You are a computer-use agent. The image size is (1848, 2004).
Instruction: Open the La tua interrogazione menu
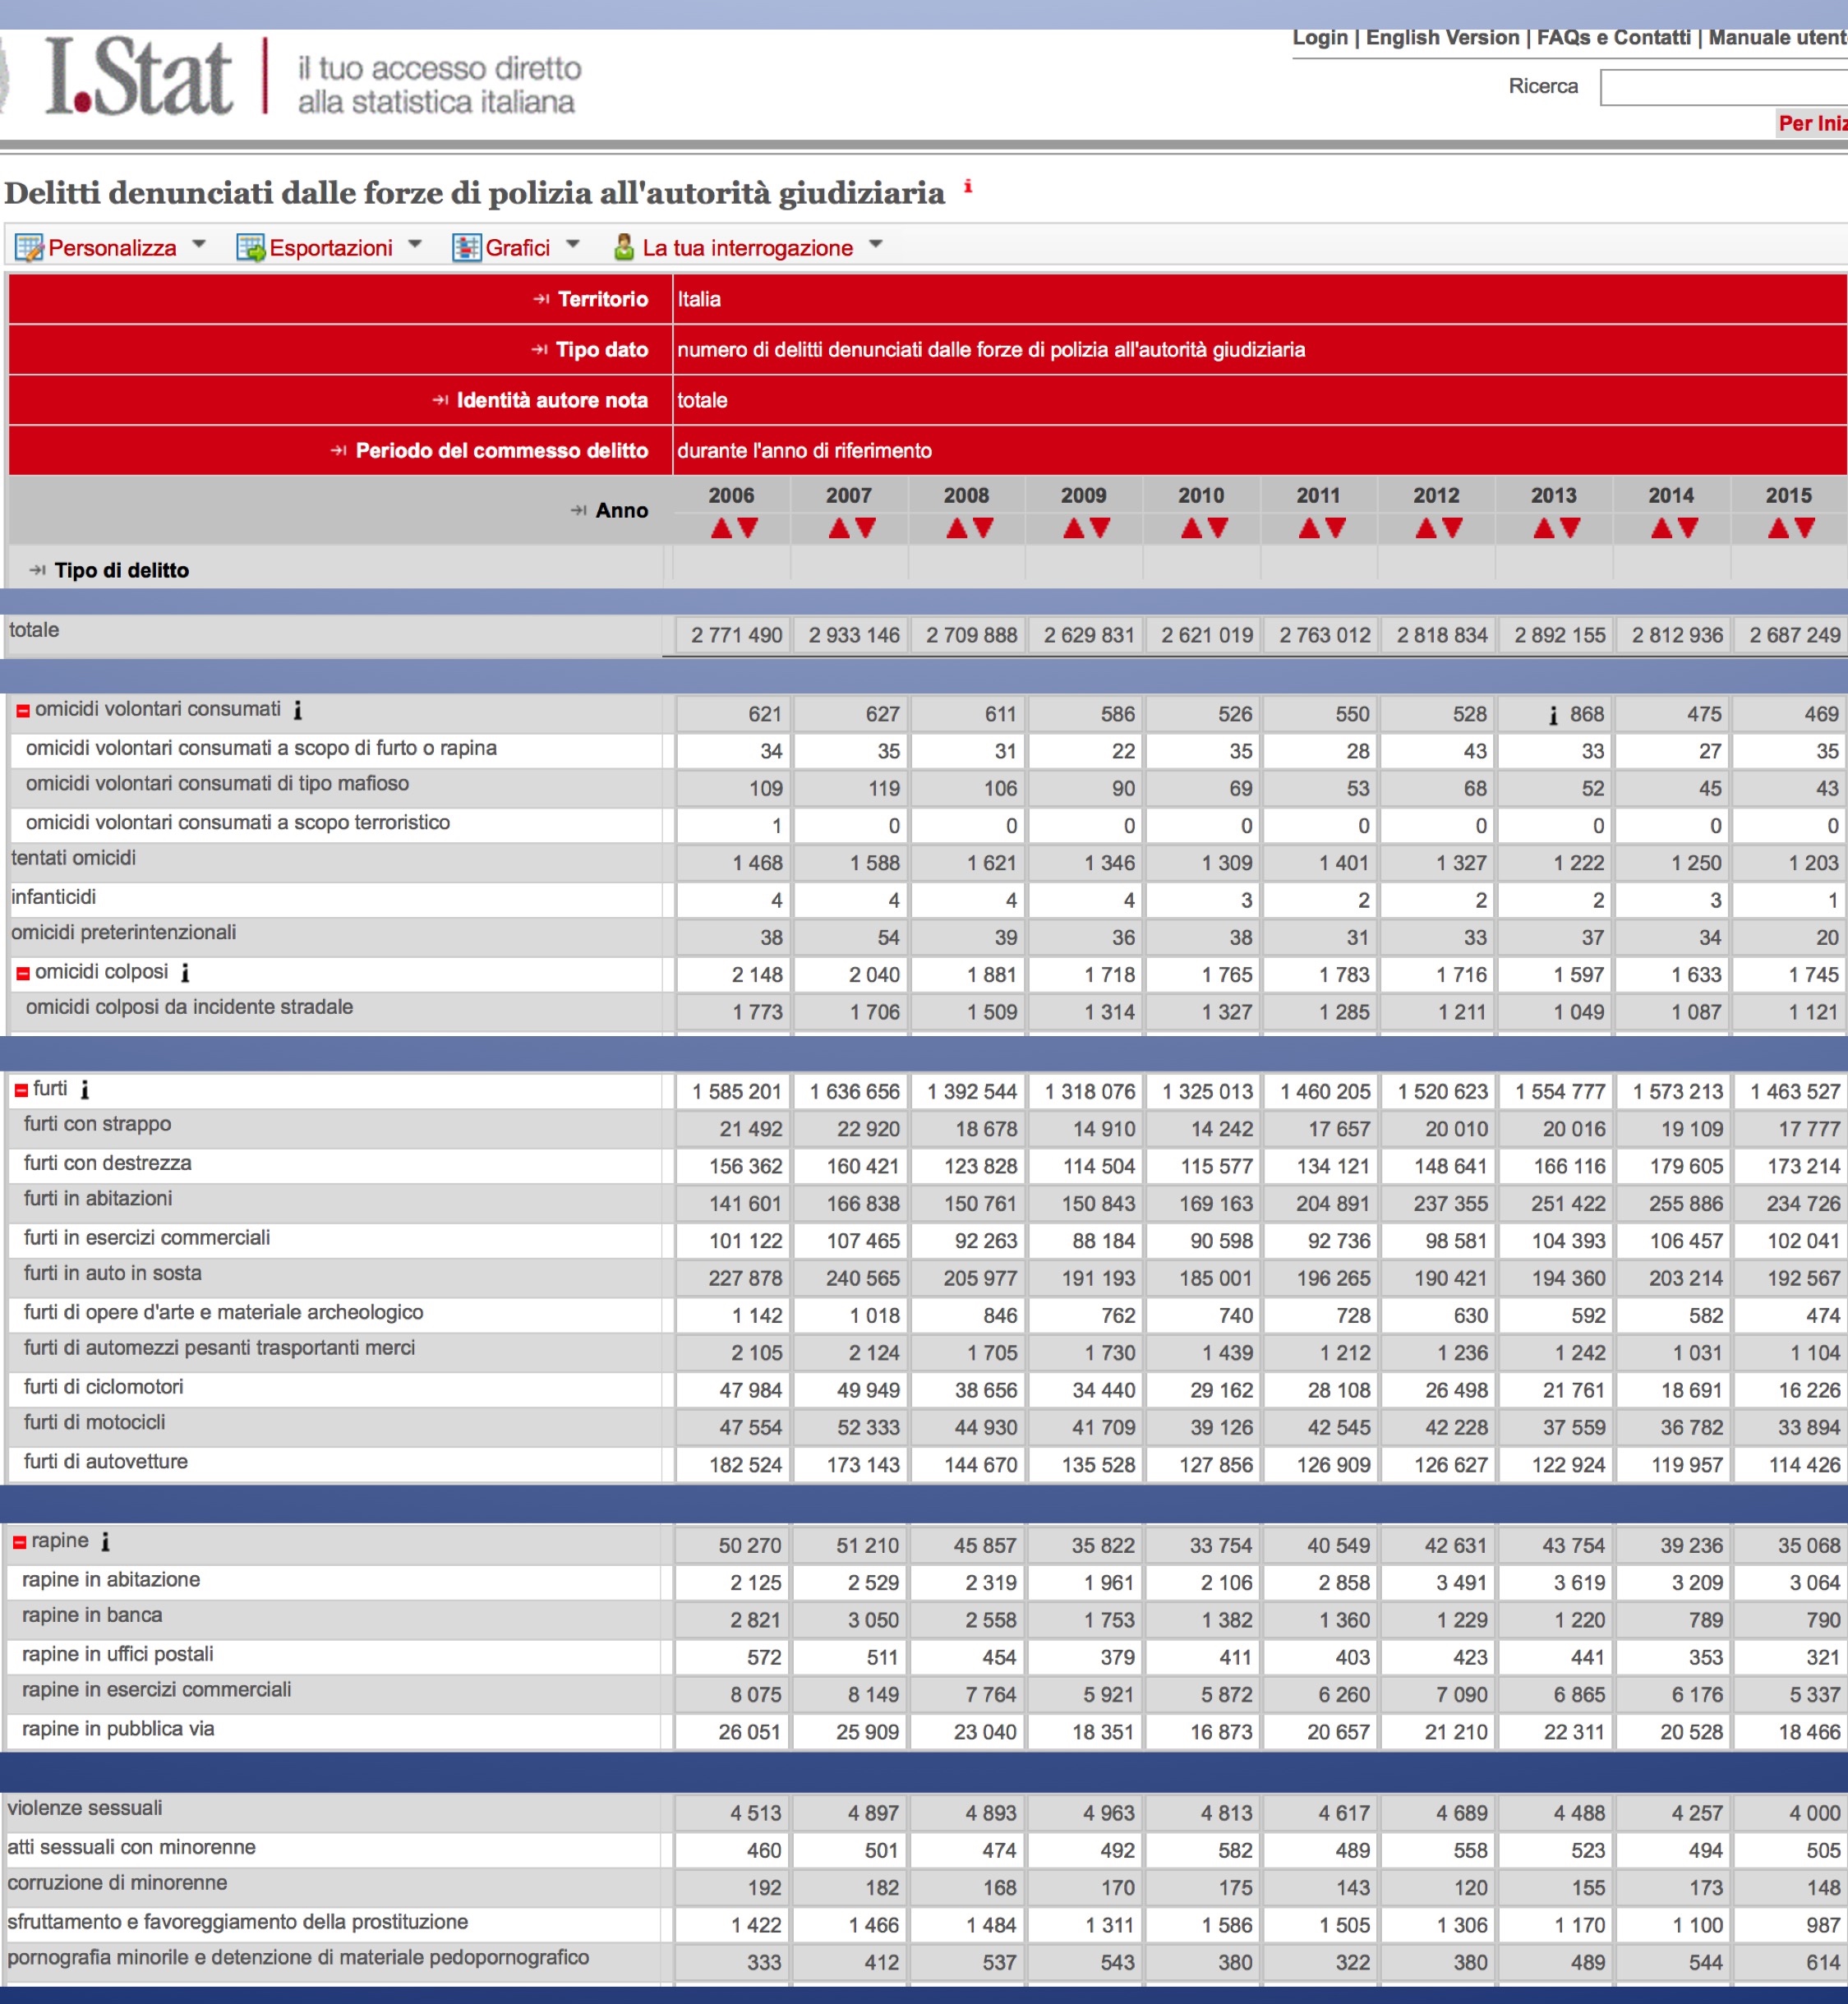pos(876,244)
